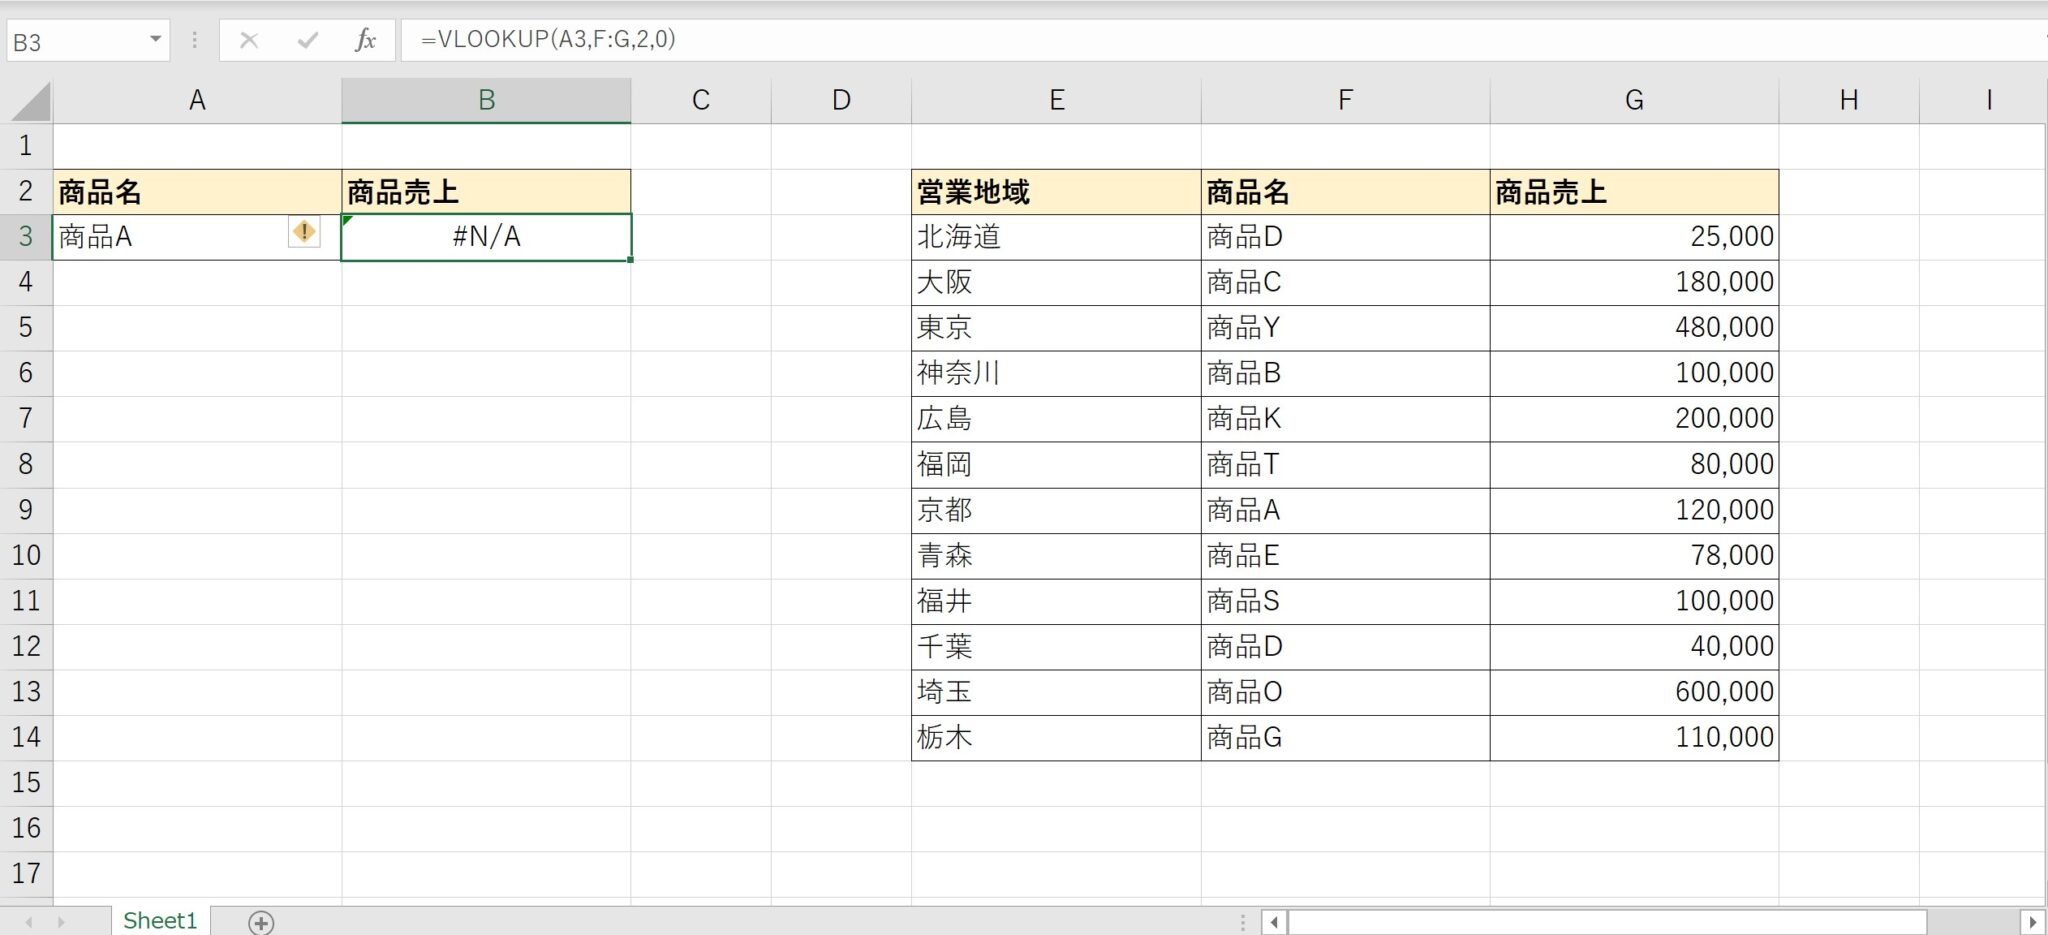Select the #N/A error cell B3
This screenshot has width=2048, height=935.
pos(486,237)
